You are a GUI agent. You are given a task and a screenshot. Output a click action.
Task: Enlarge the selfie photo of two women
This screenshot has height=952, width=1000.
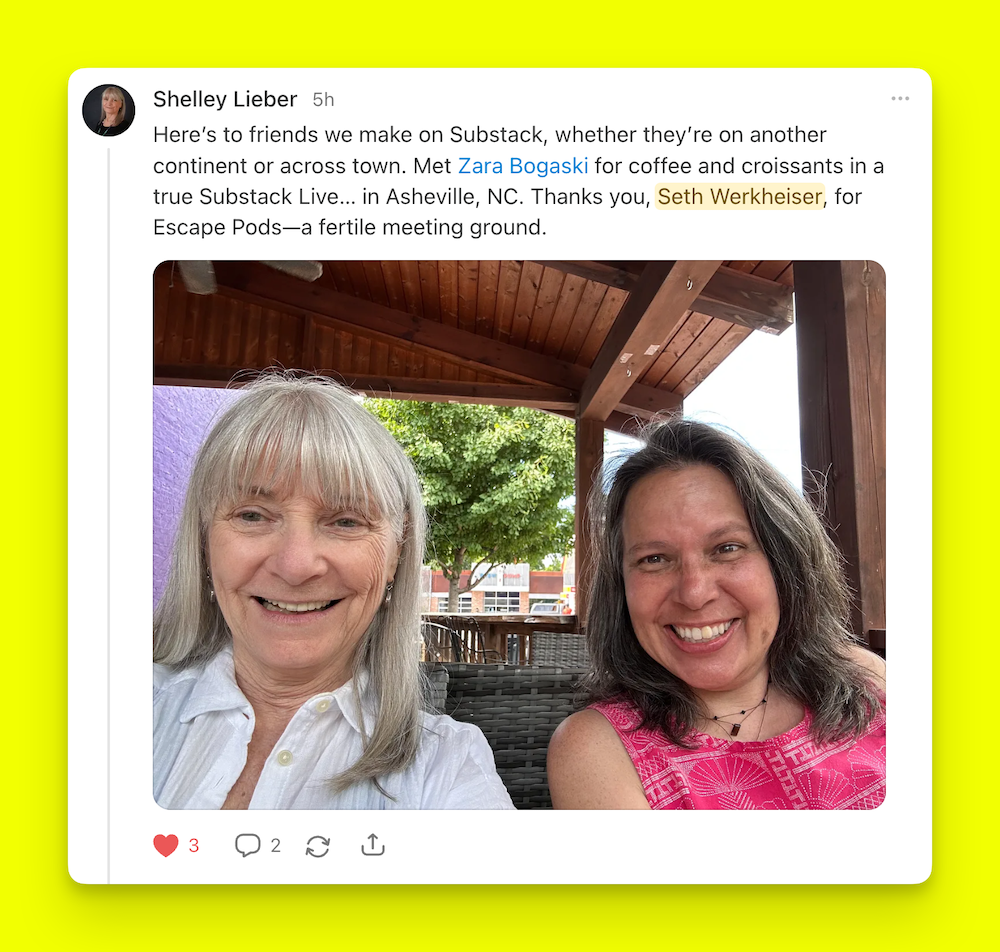point(519,534)
